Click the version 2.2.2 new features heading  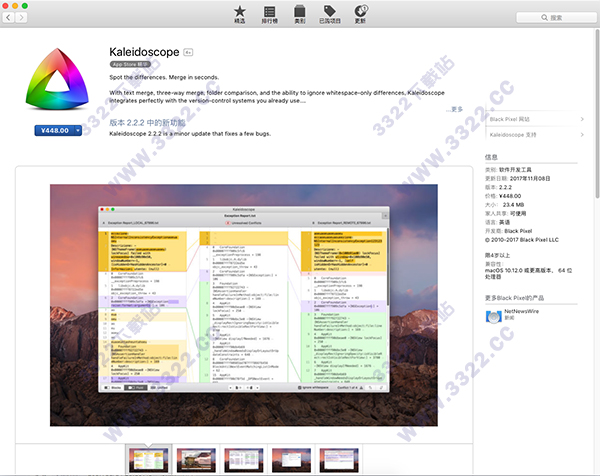[x=147, y=122]
